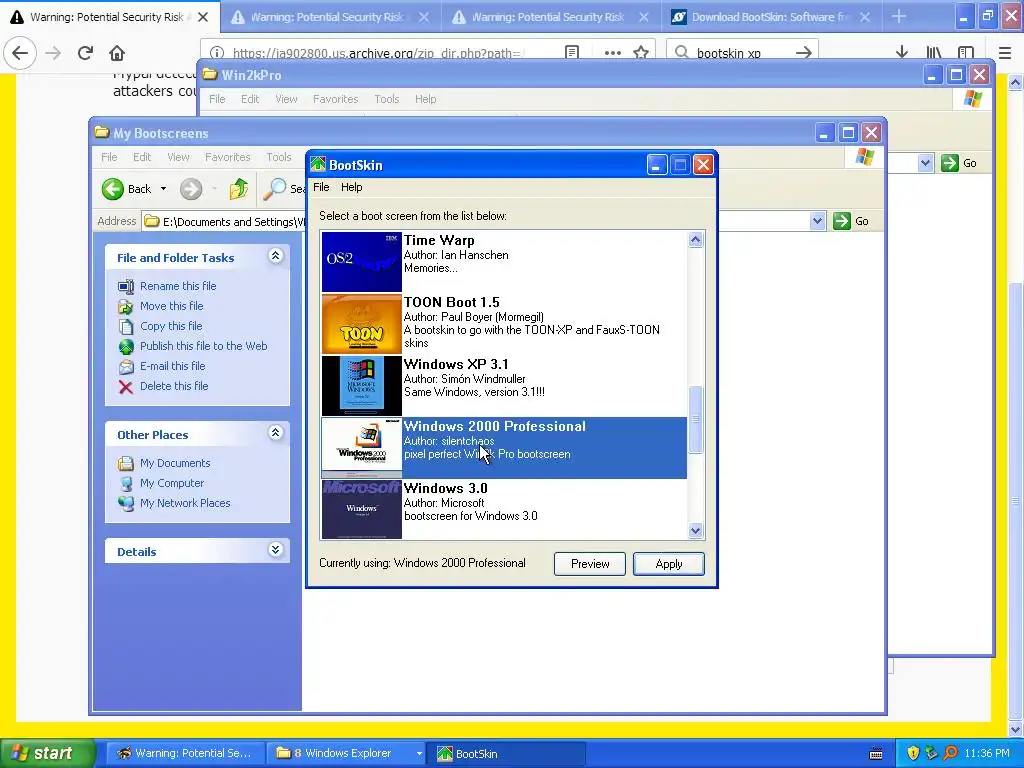This screenshot has width=1024, height=768.
Task: Click BootSkin list scroll up arrow
Action: [696, 240]
